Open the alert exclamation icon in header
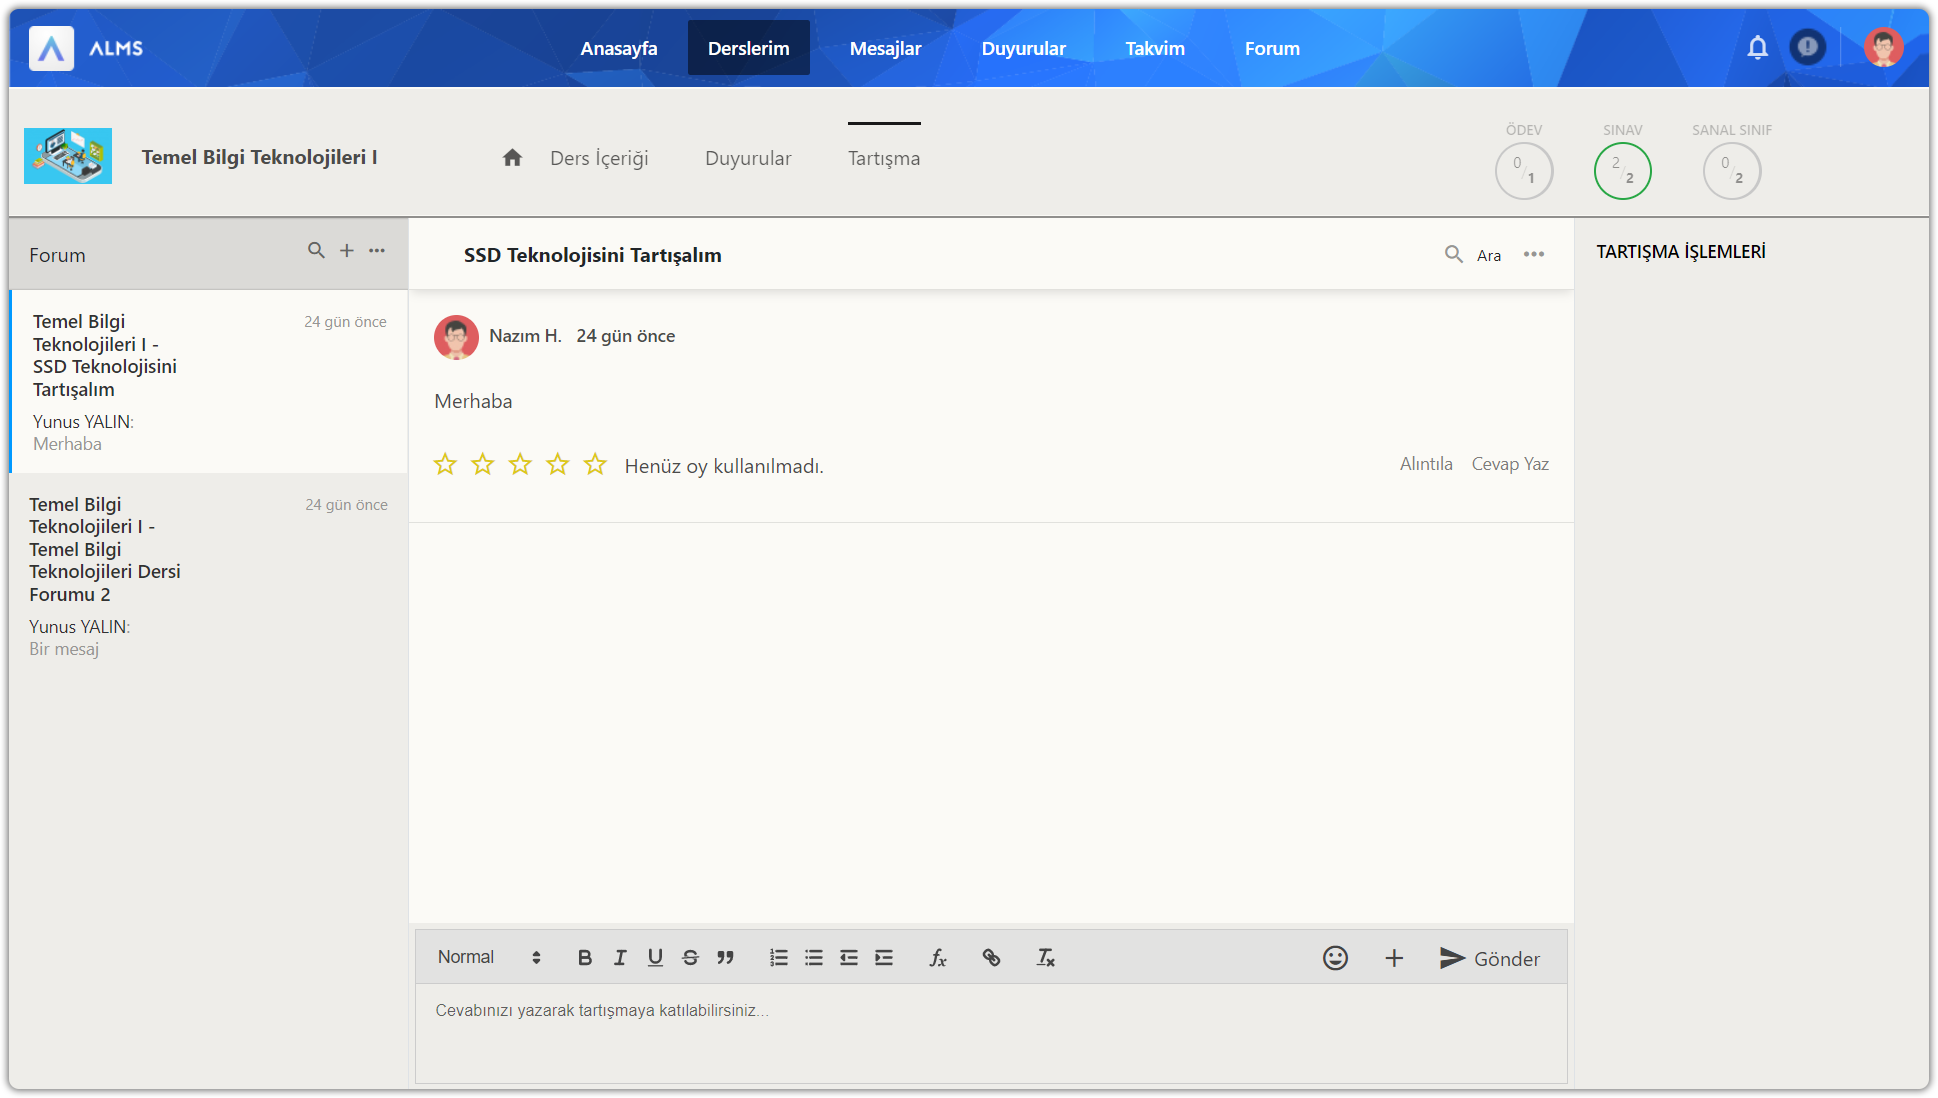Viewport: 1938px width, 1098px height. click(1807, 47)
